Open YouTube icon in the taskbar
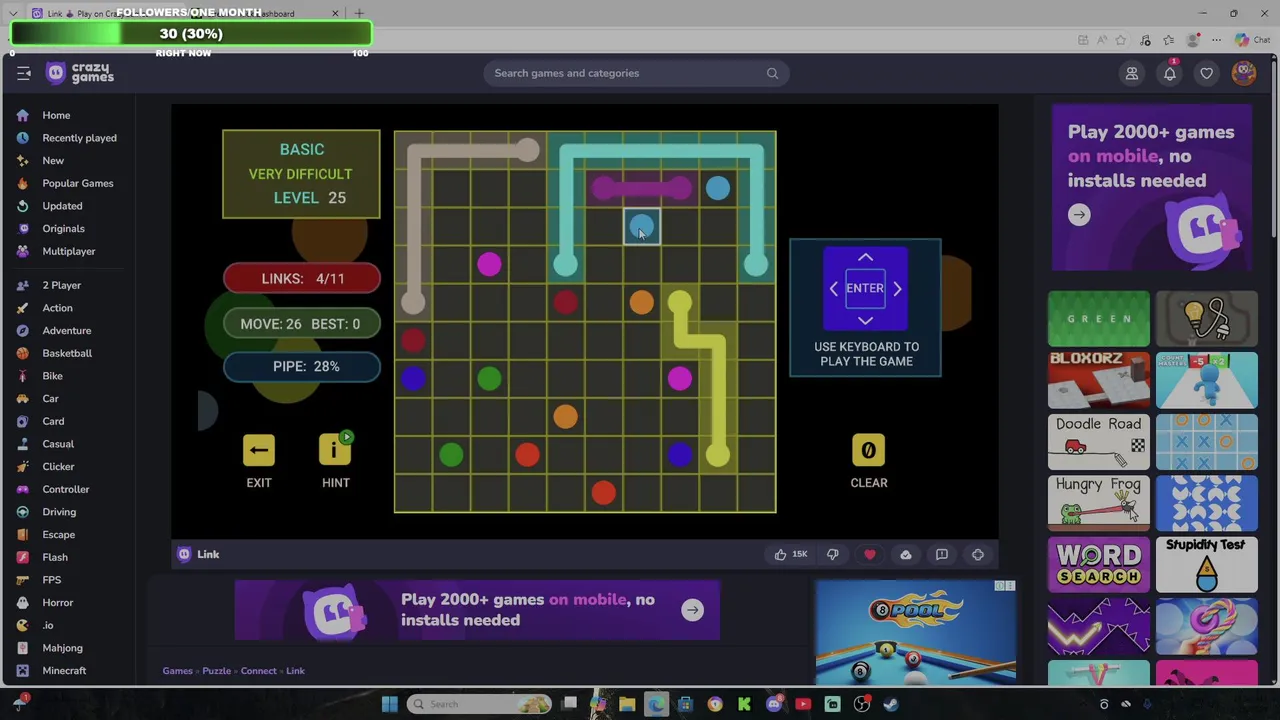 pos(803,704)
